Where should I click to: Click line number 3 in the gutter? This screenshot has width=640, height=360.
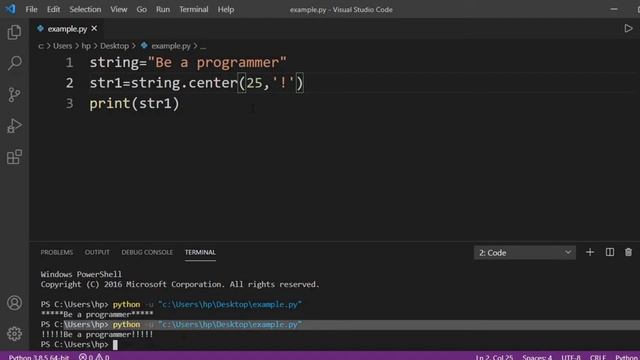(69, 103)
